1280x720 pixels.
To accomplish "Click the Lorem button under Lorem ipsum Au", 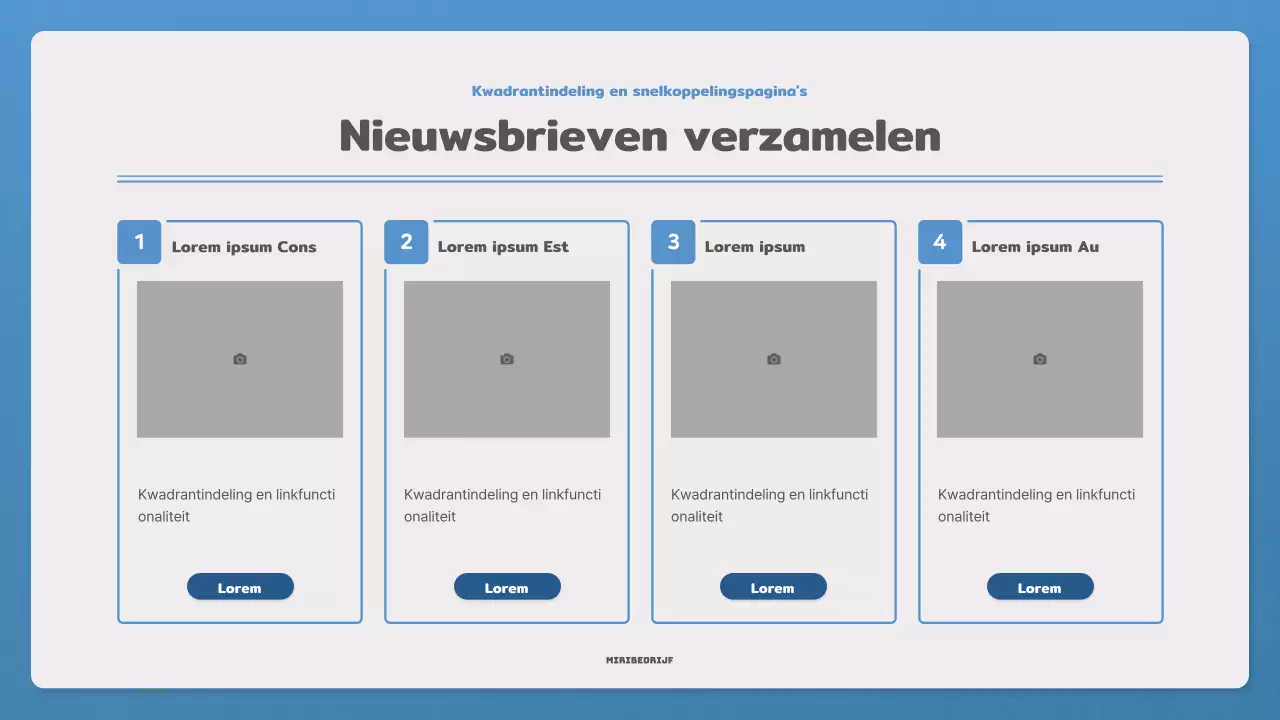I will tap(1040, 587).
